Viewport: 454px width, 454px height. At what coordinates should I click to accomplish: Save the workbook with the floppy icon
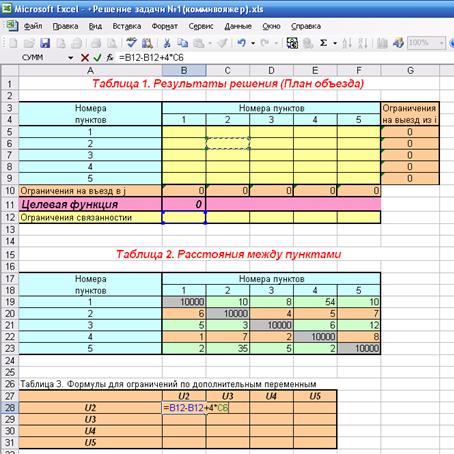click(45, 43)
